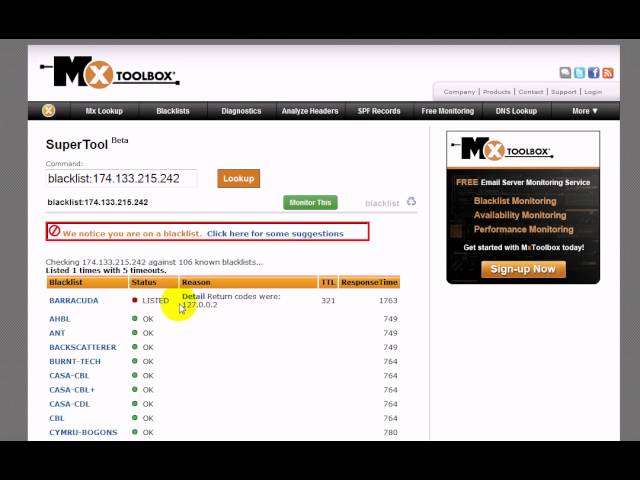640x480 pixels.
Task: Click the gray 'blacklist' label beside refresh
Action: click(x=382, y=203)
